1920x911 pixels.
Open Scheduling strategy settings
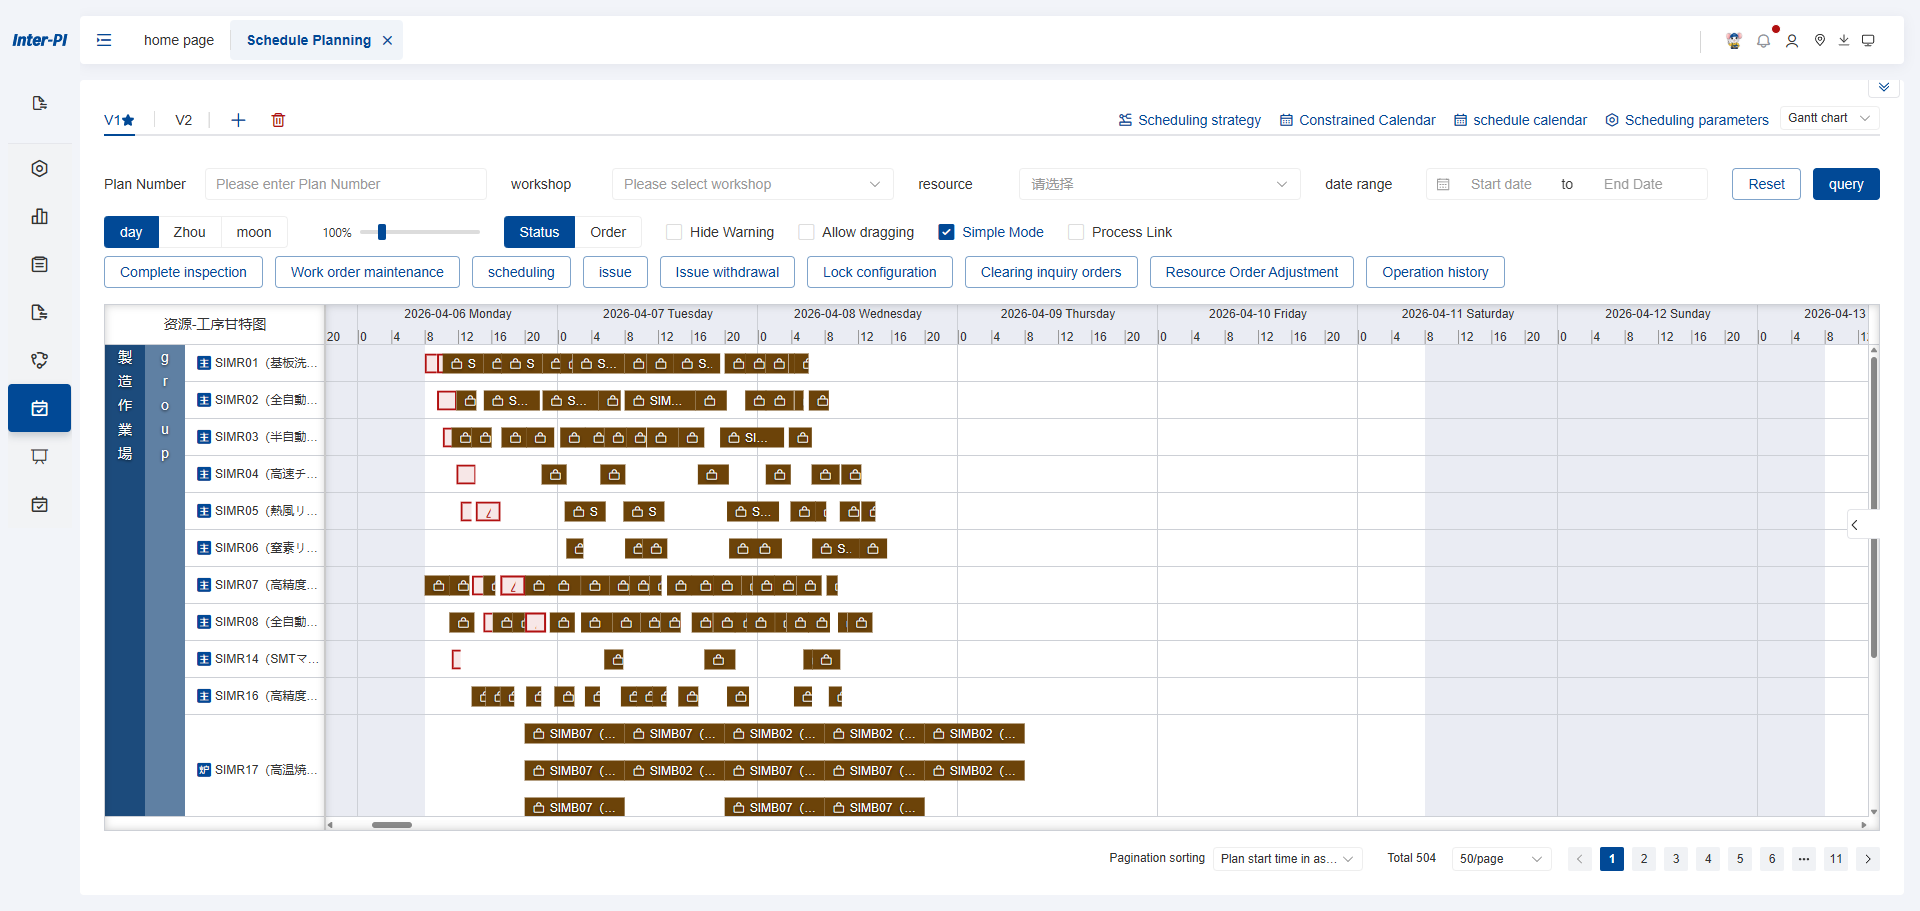coord(1190,120)
